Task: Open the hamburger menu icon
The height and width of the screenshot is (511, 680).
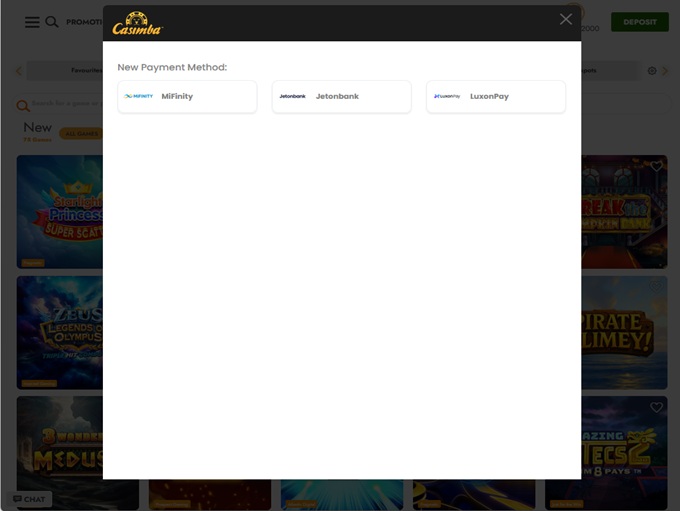Action: [32, 22]
